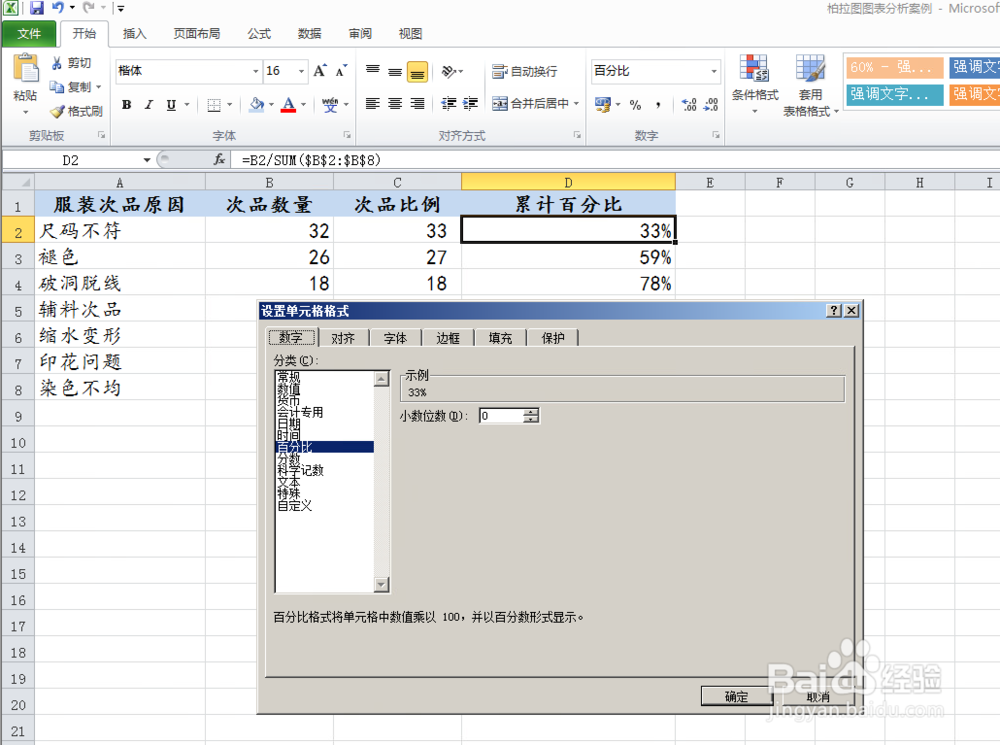Expand underline style dropdown arrow
The height and width of the screenshot is (745, 1000).
[x=187, y=105]
